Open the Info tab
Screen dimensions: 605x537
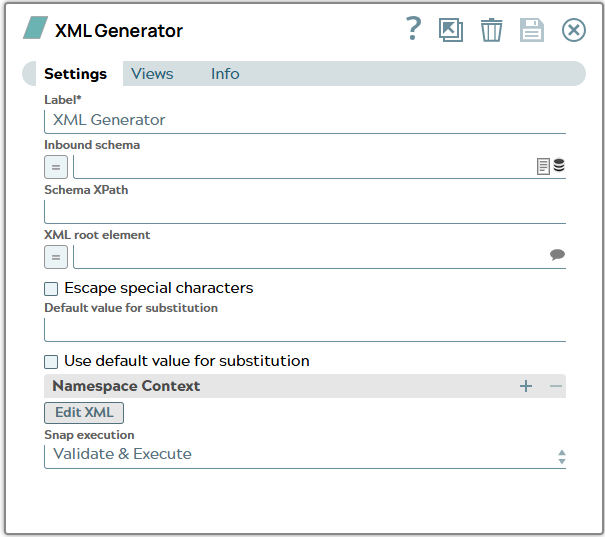tap(225, 73)
